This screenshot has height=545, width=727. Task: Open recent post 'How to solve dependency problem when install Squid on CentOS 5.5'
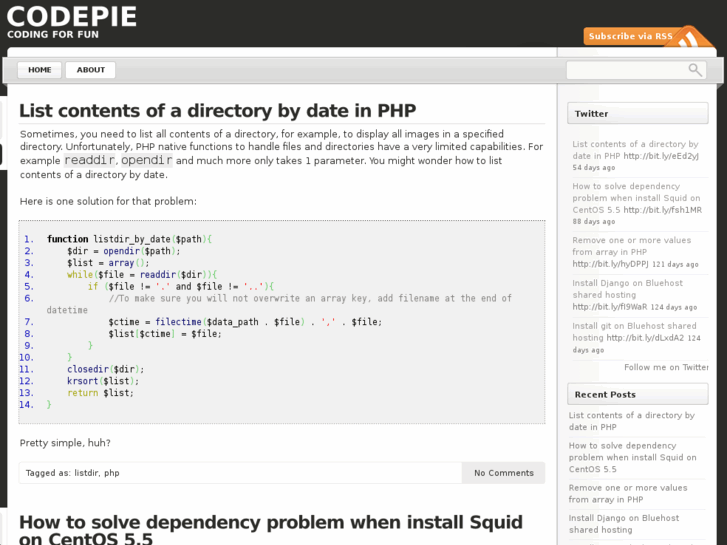click(x=632, y=457)
